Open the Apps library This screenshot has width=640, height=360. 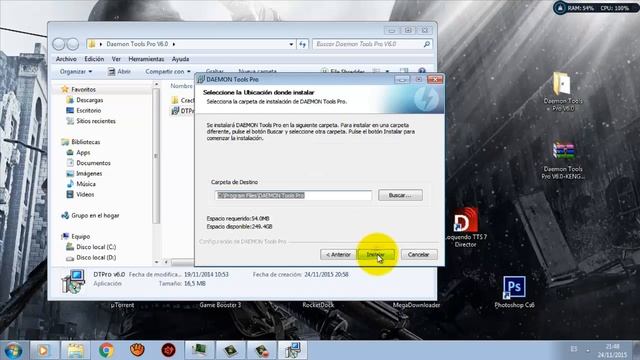pyautogui.click(x=83, y=153)
